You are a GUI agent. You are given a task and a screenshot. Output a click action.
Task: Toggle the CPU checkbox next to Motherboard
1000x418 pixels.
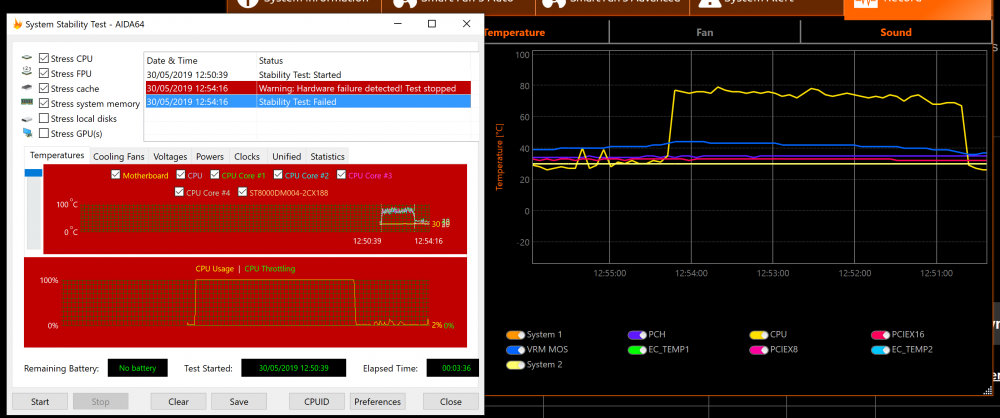click(x=181, y=175)
